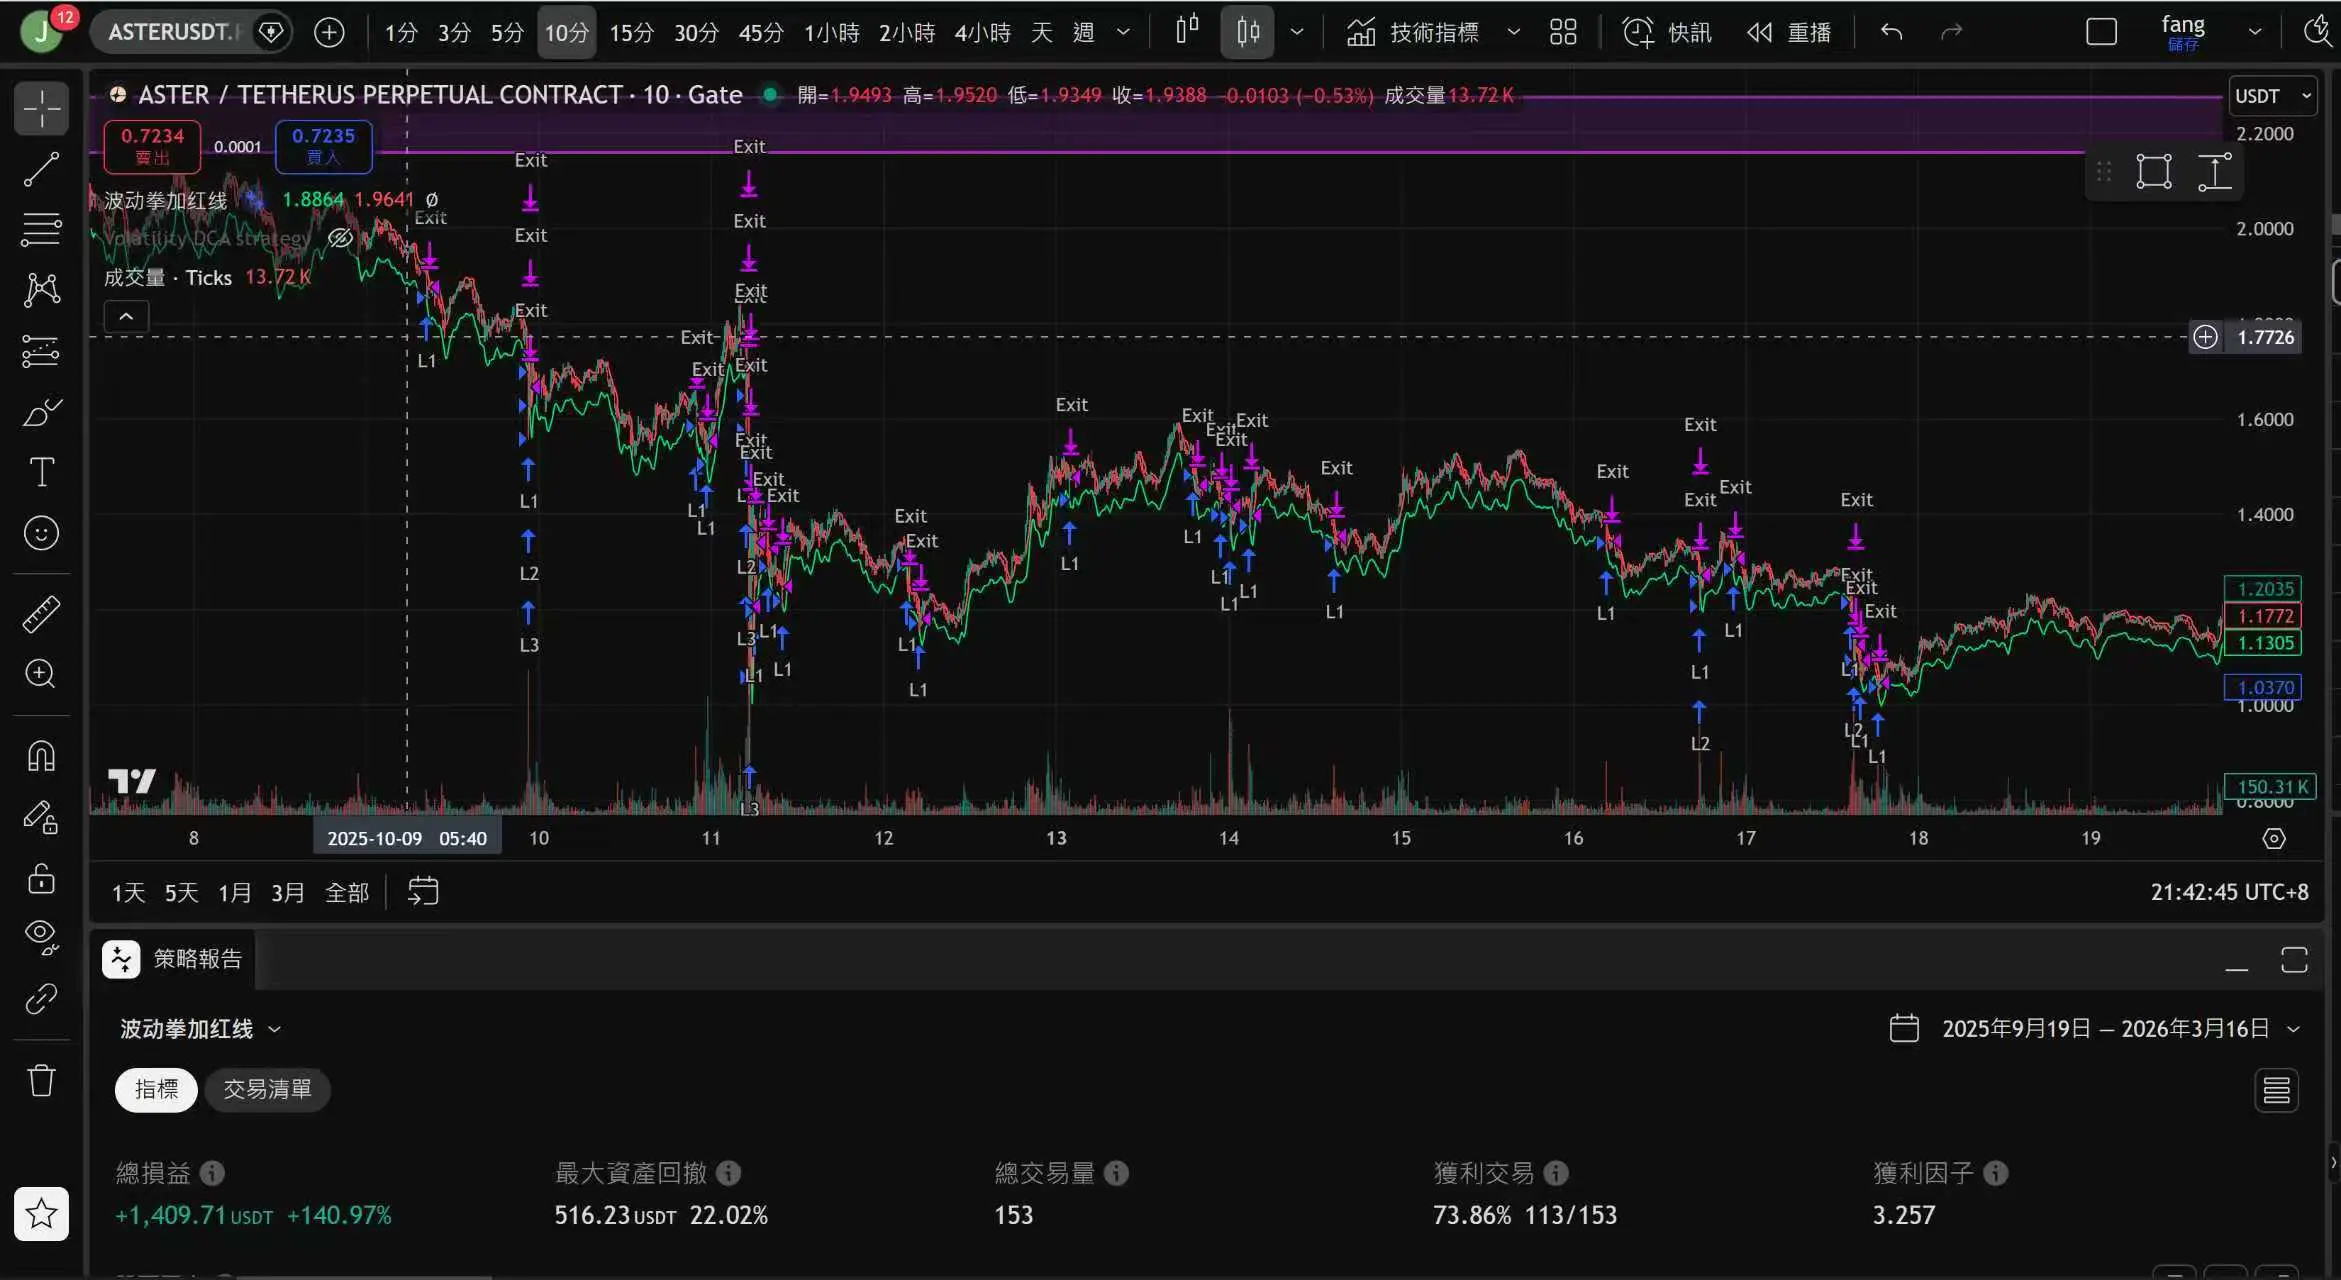Toggle visibility of Volatility DCA strategy
2341x1280 pixels.
(340, 238)
